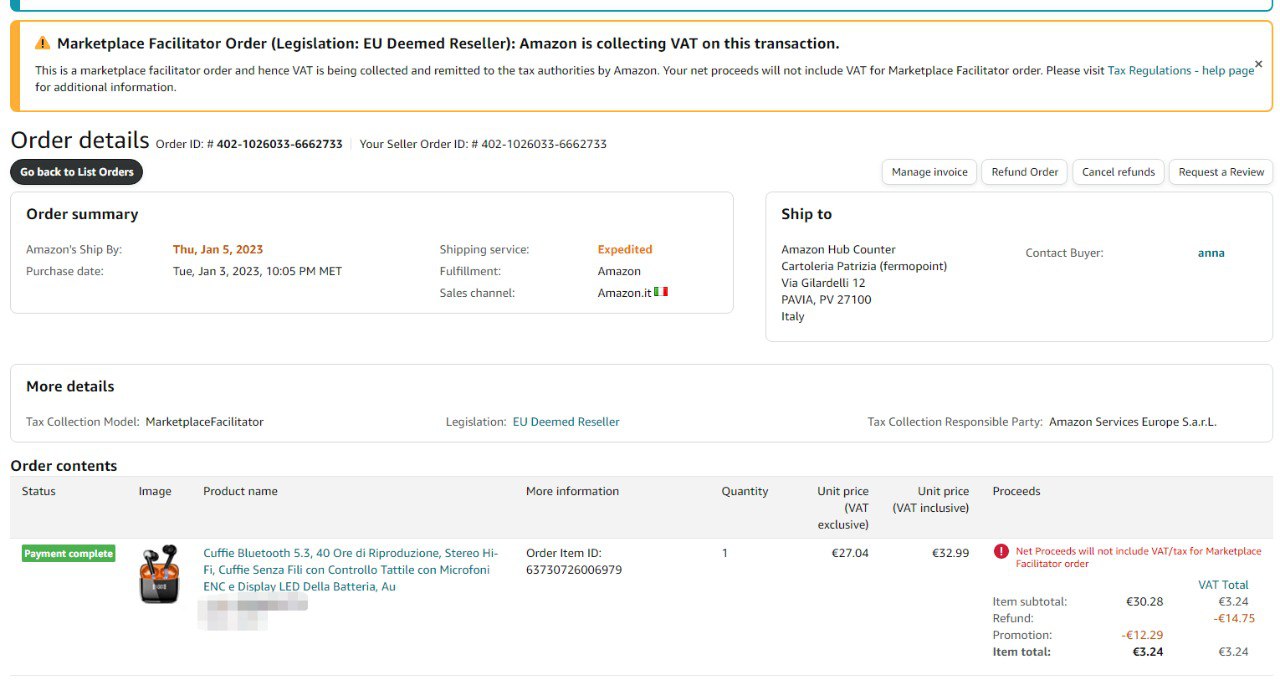This screenshot has width=1280, height=680.
Task: Click the Order Item ID value
Action: [574, 570]
